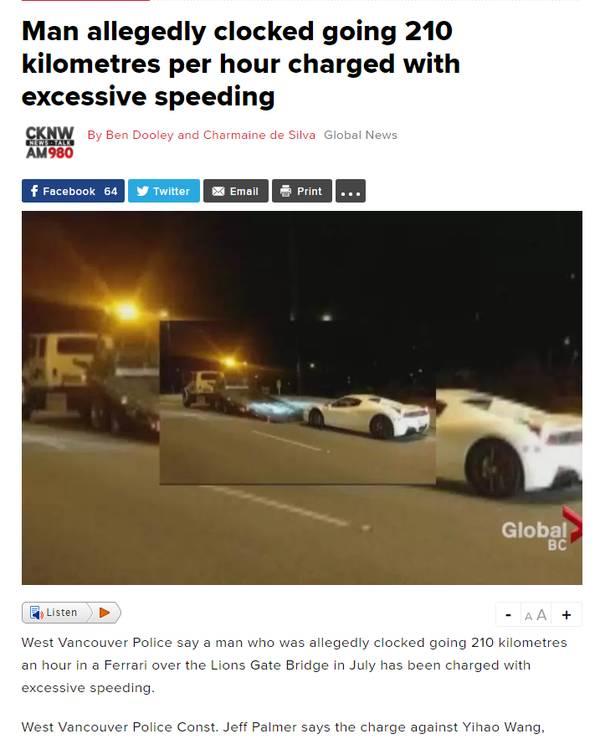Play the Listen audio with orange arrow
Screen dimensions: 600x739
105,613
